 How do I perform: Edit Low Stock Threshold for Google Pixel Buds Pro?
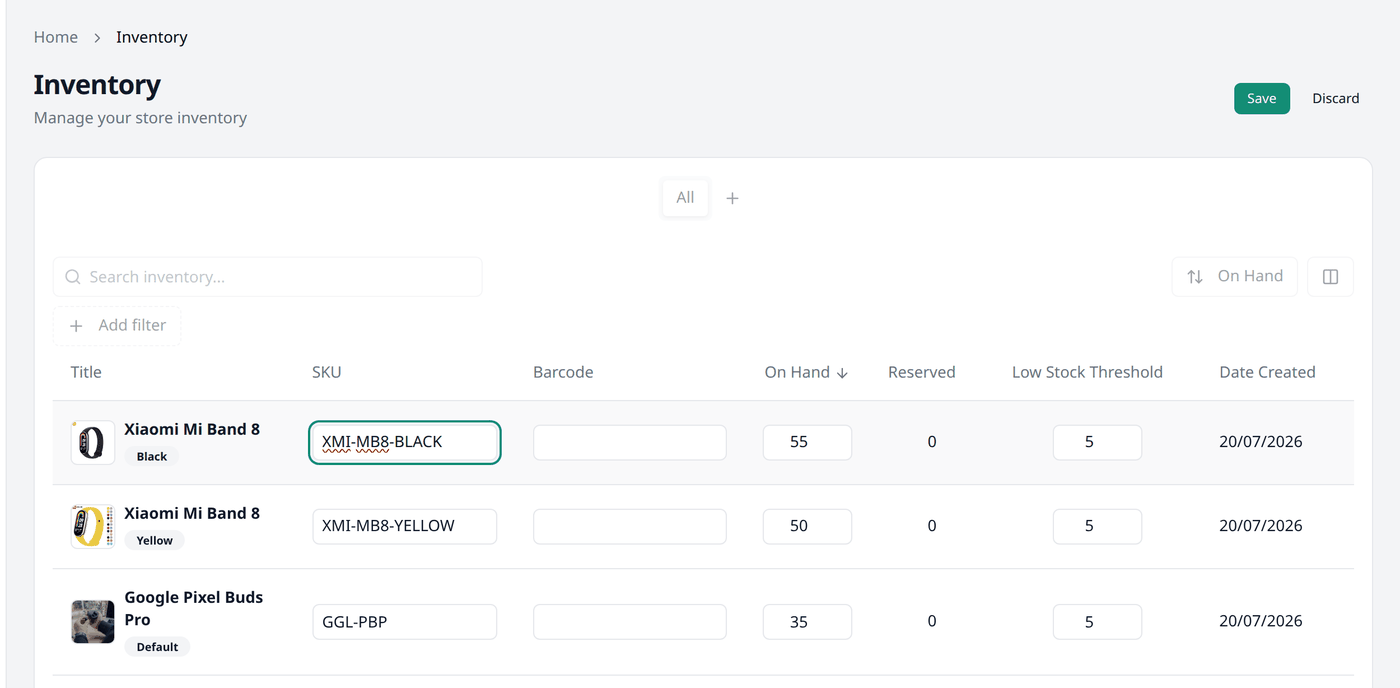click(1097, 622)
